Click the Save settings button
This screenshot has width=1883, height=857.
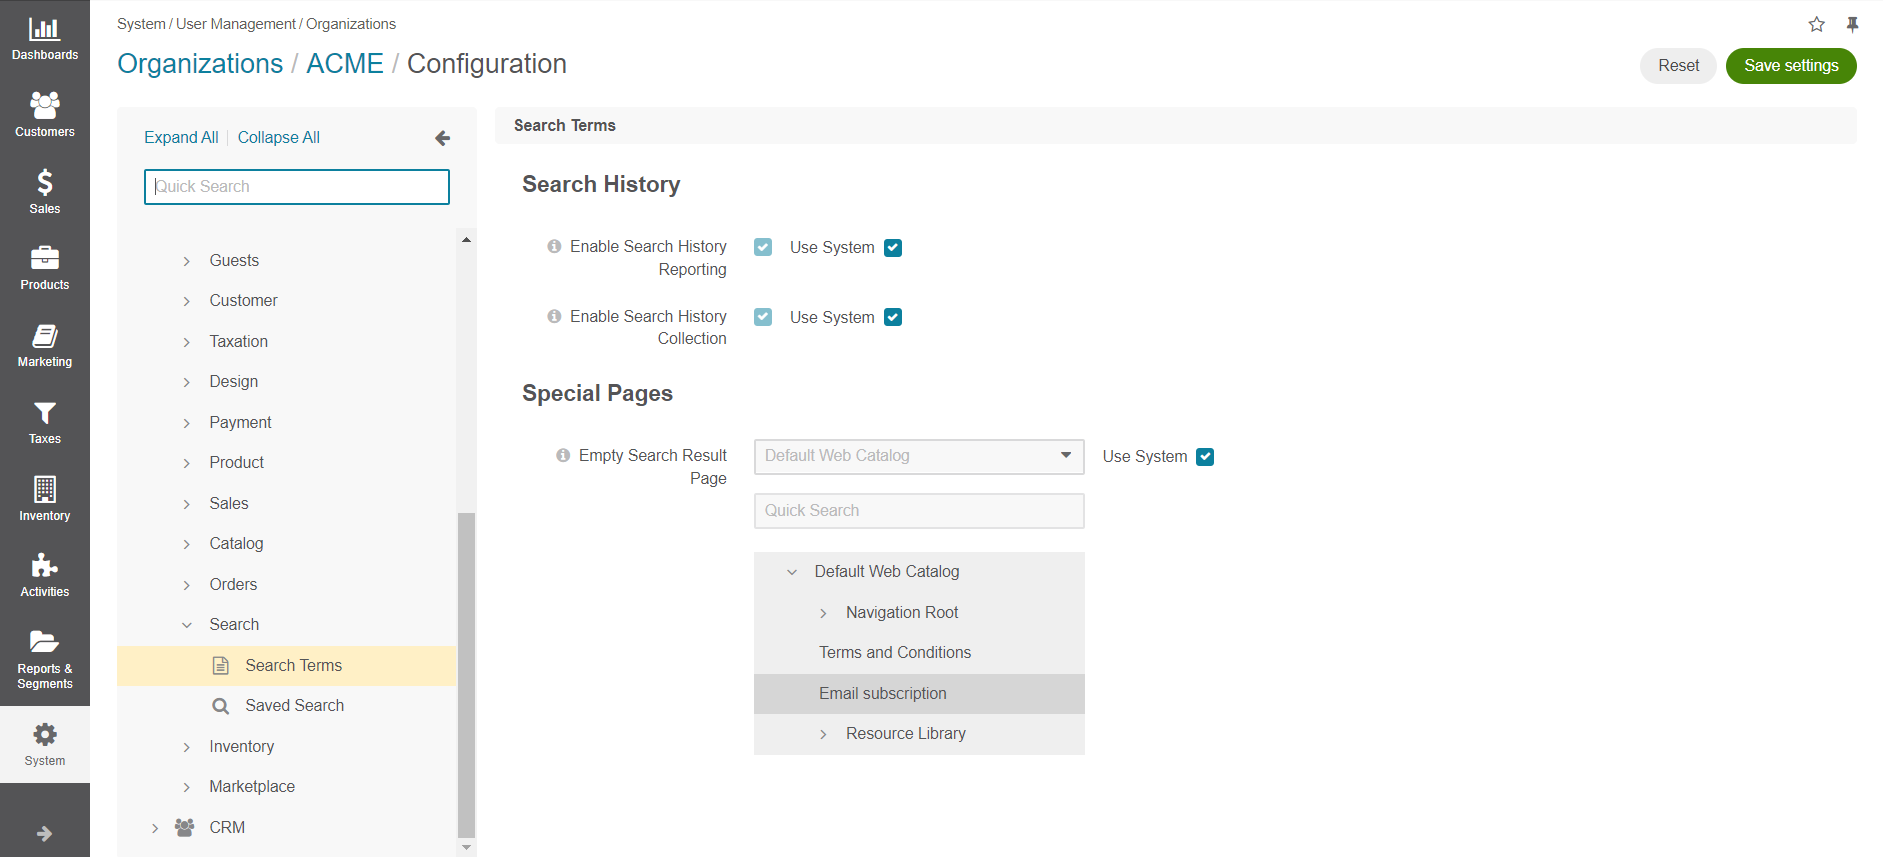[x=1790, y=66]
